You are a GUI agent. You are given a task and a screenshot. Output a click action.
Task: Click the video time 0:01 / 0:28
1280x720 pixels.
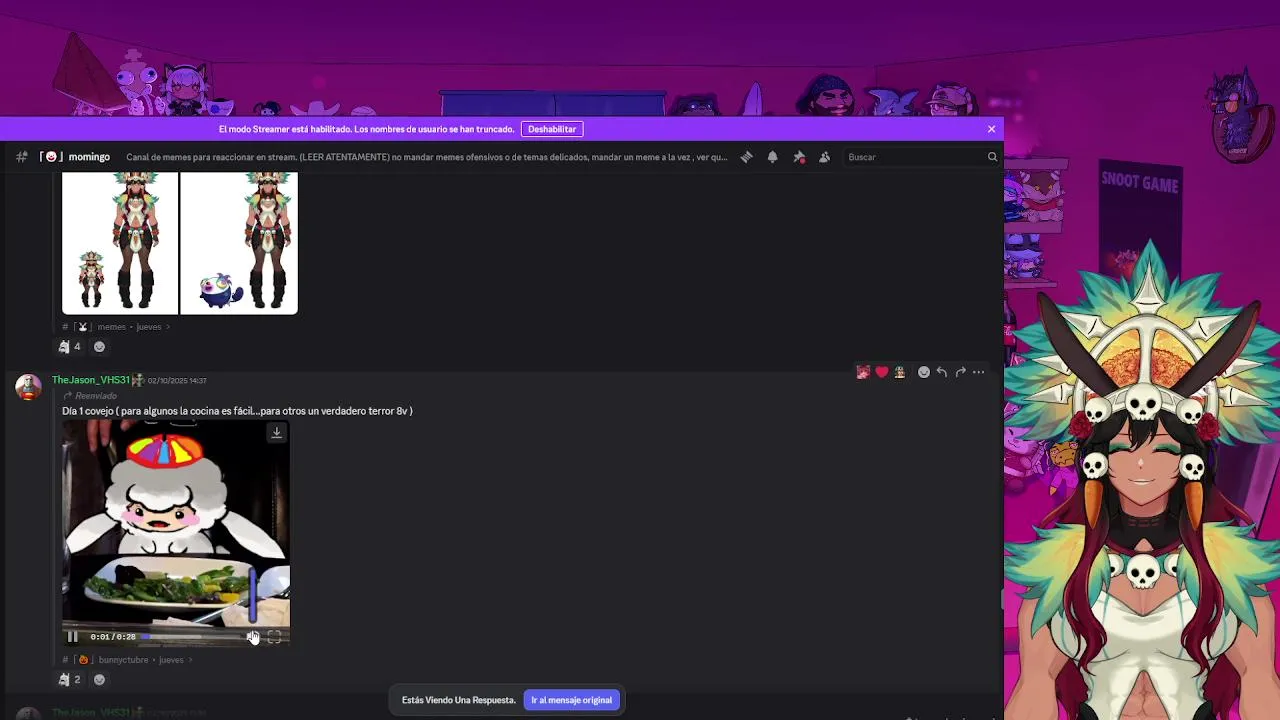[112, 637]
